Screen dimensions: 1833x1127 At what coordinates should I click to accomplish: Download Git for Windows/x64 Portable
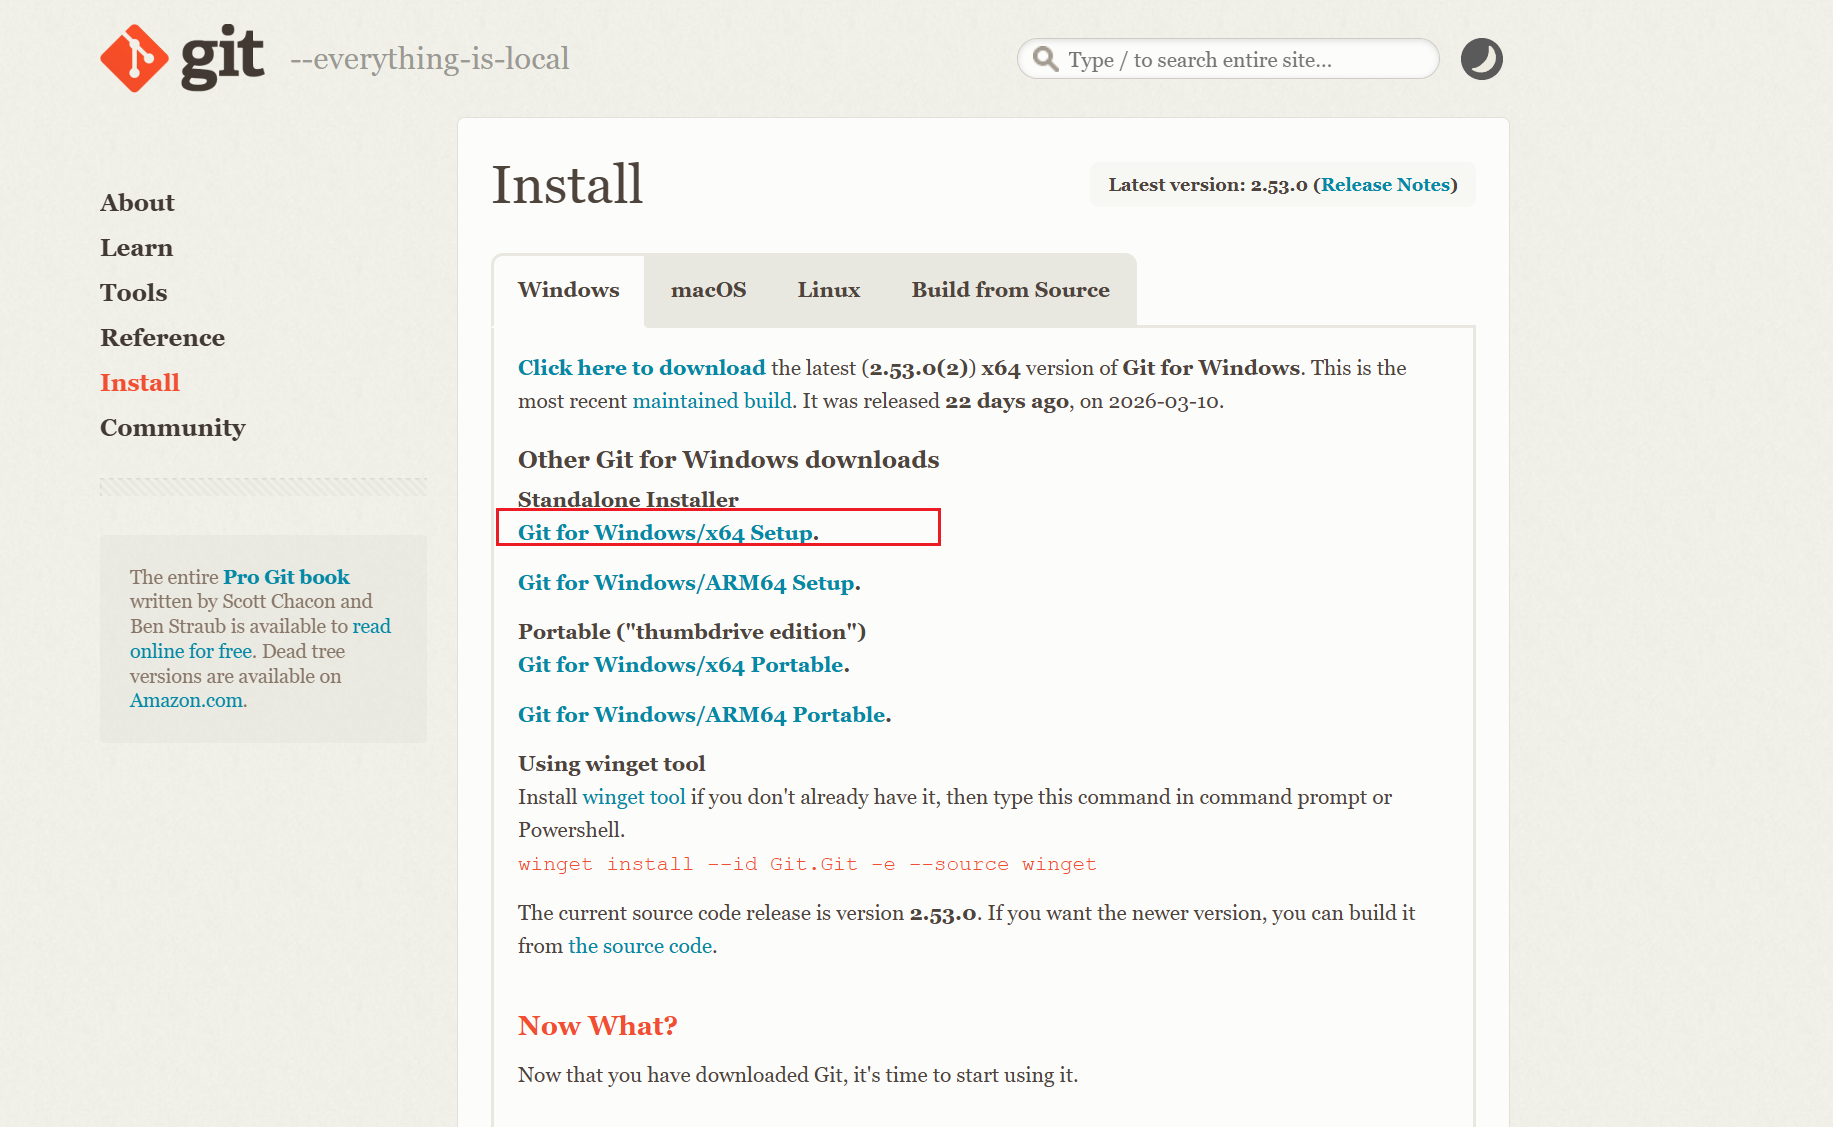click(x=681, y=665)
